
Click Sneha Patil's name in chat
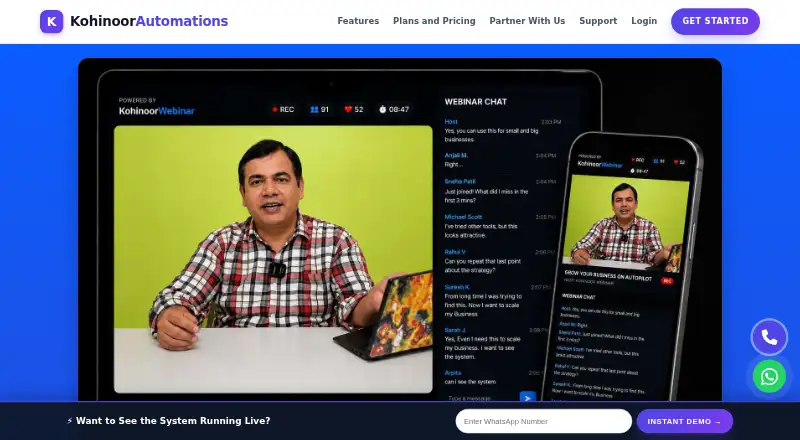coord(460,182)
